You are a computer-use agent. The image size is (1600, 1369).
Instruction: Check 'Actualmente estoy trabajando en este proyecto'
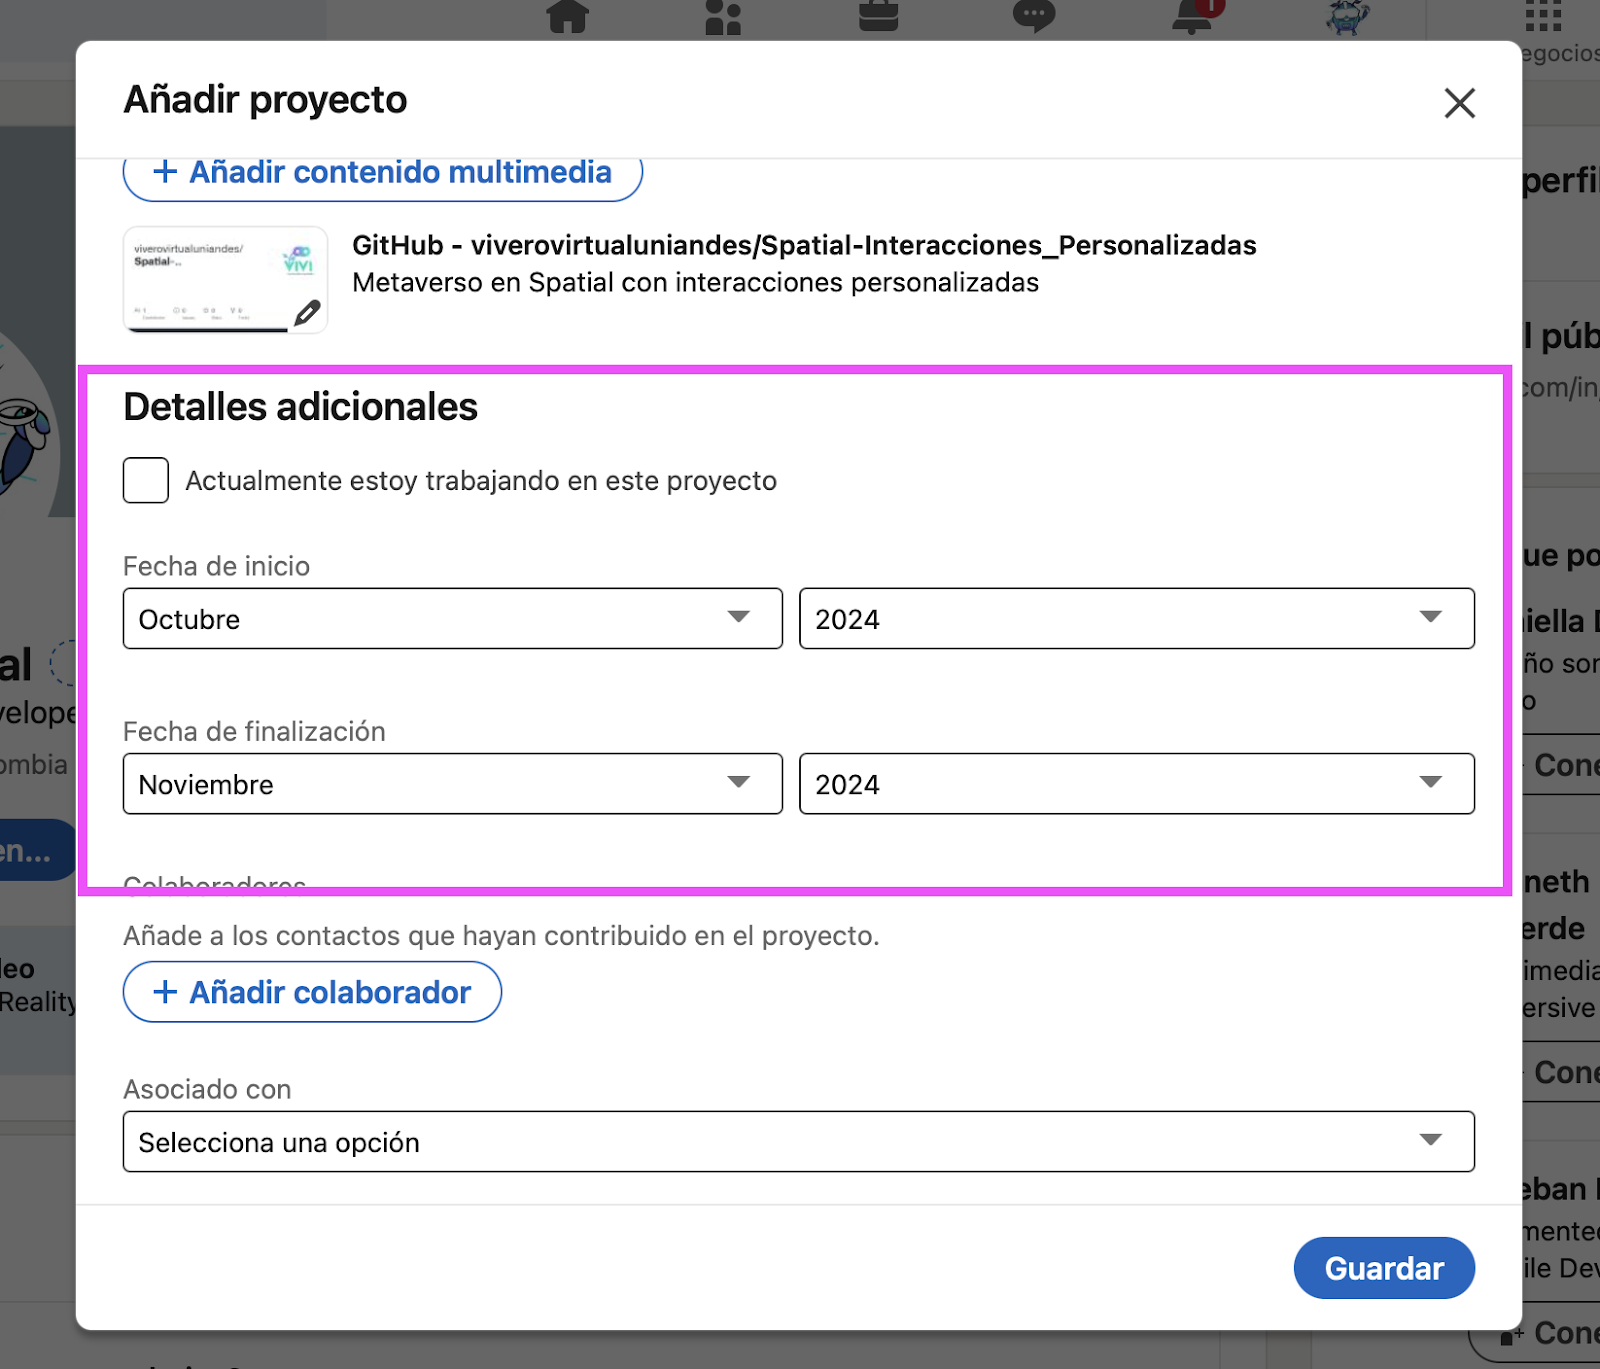click(x=146, y=480)
